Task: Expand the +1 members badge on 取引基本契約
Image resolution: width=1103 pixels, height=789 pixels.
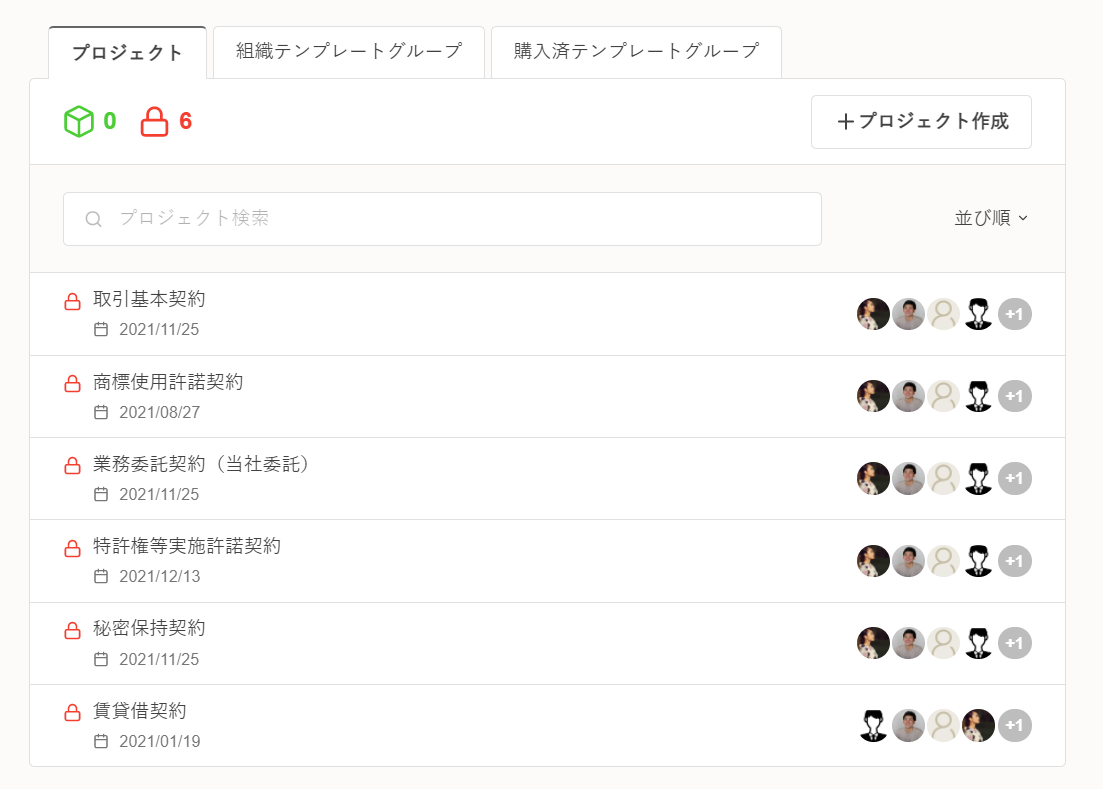Action: coord(1014,314)
